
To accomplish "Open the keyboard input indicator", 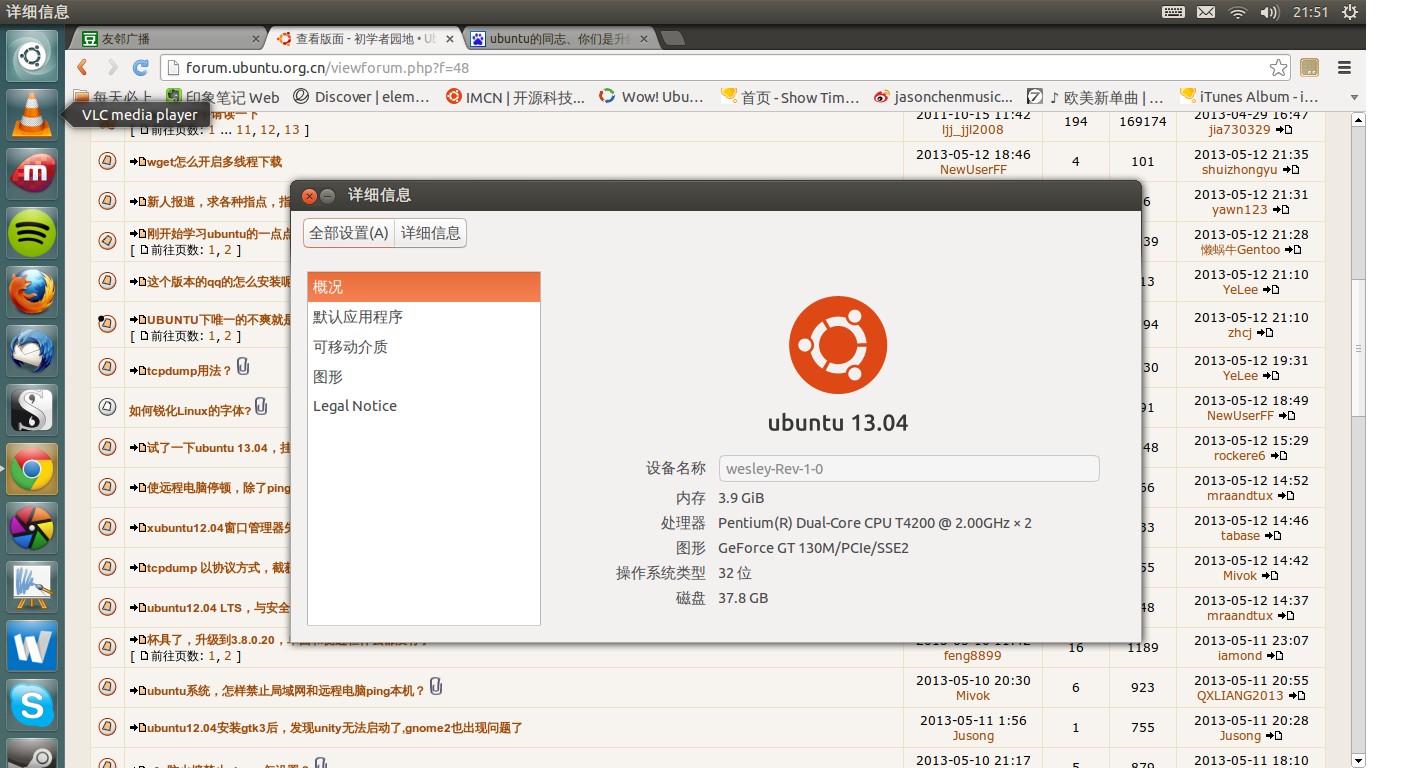I will click(x=1174, y=12).
